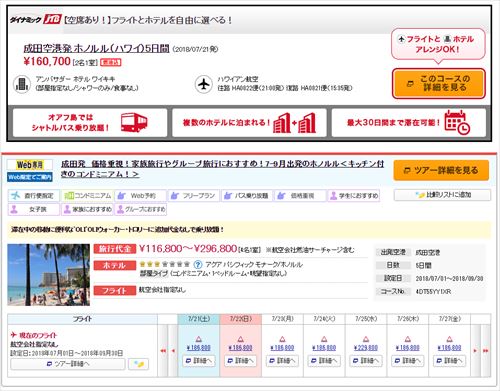Click the shuttle bus icon banner
This screenshot has height=391, width=500.
tap(90, 122)
